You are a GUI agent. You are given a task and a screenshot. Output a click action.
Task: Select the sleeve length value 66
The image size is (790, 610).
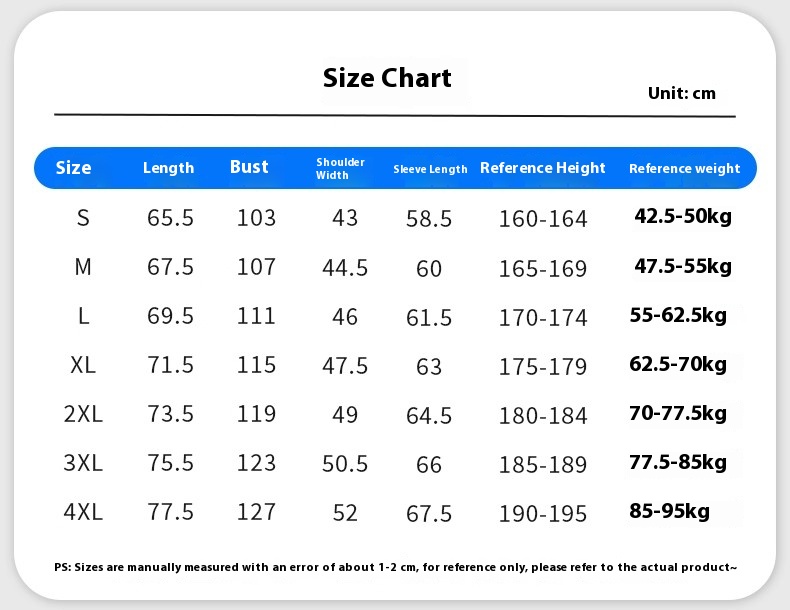tap(429, 464)
